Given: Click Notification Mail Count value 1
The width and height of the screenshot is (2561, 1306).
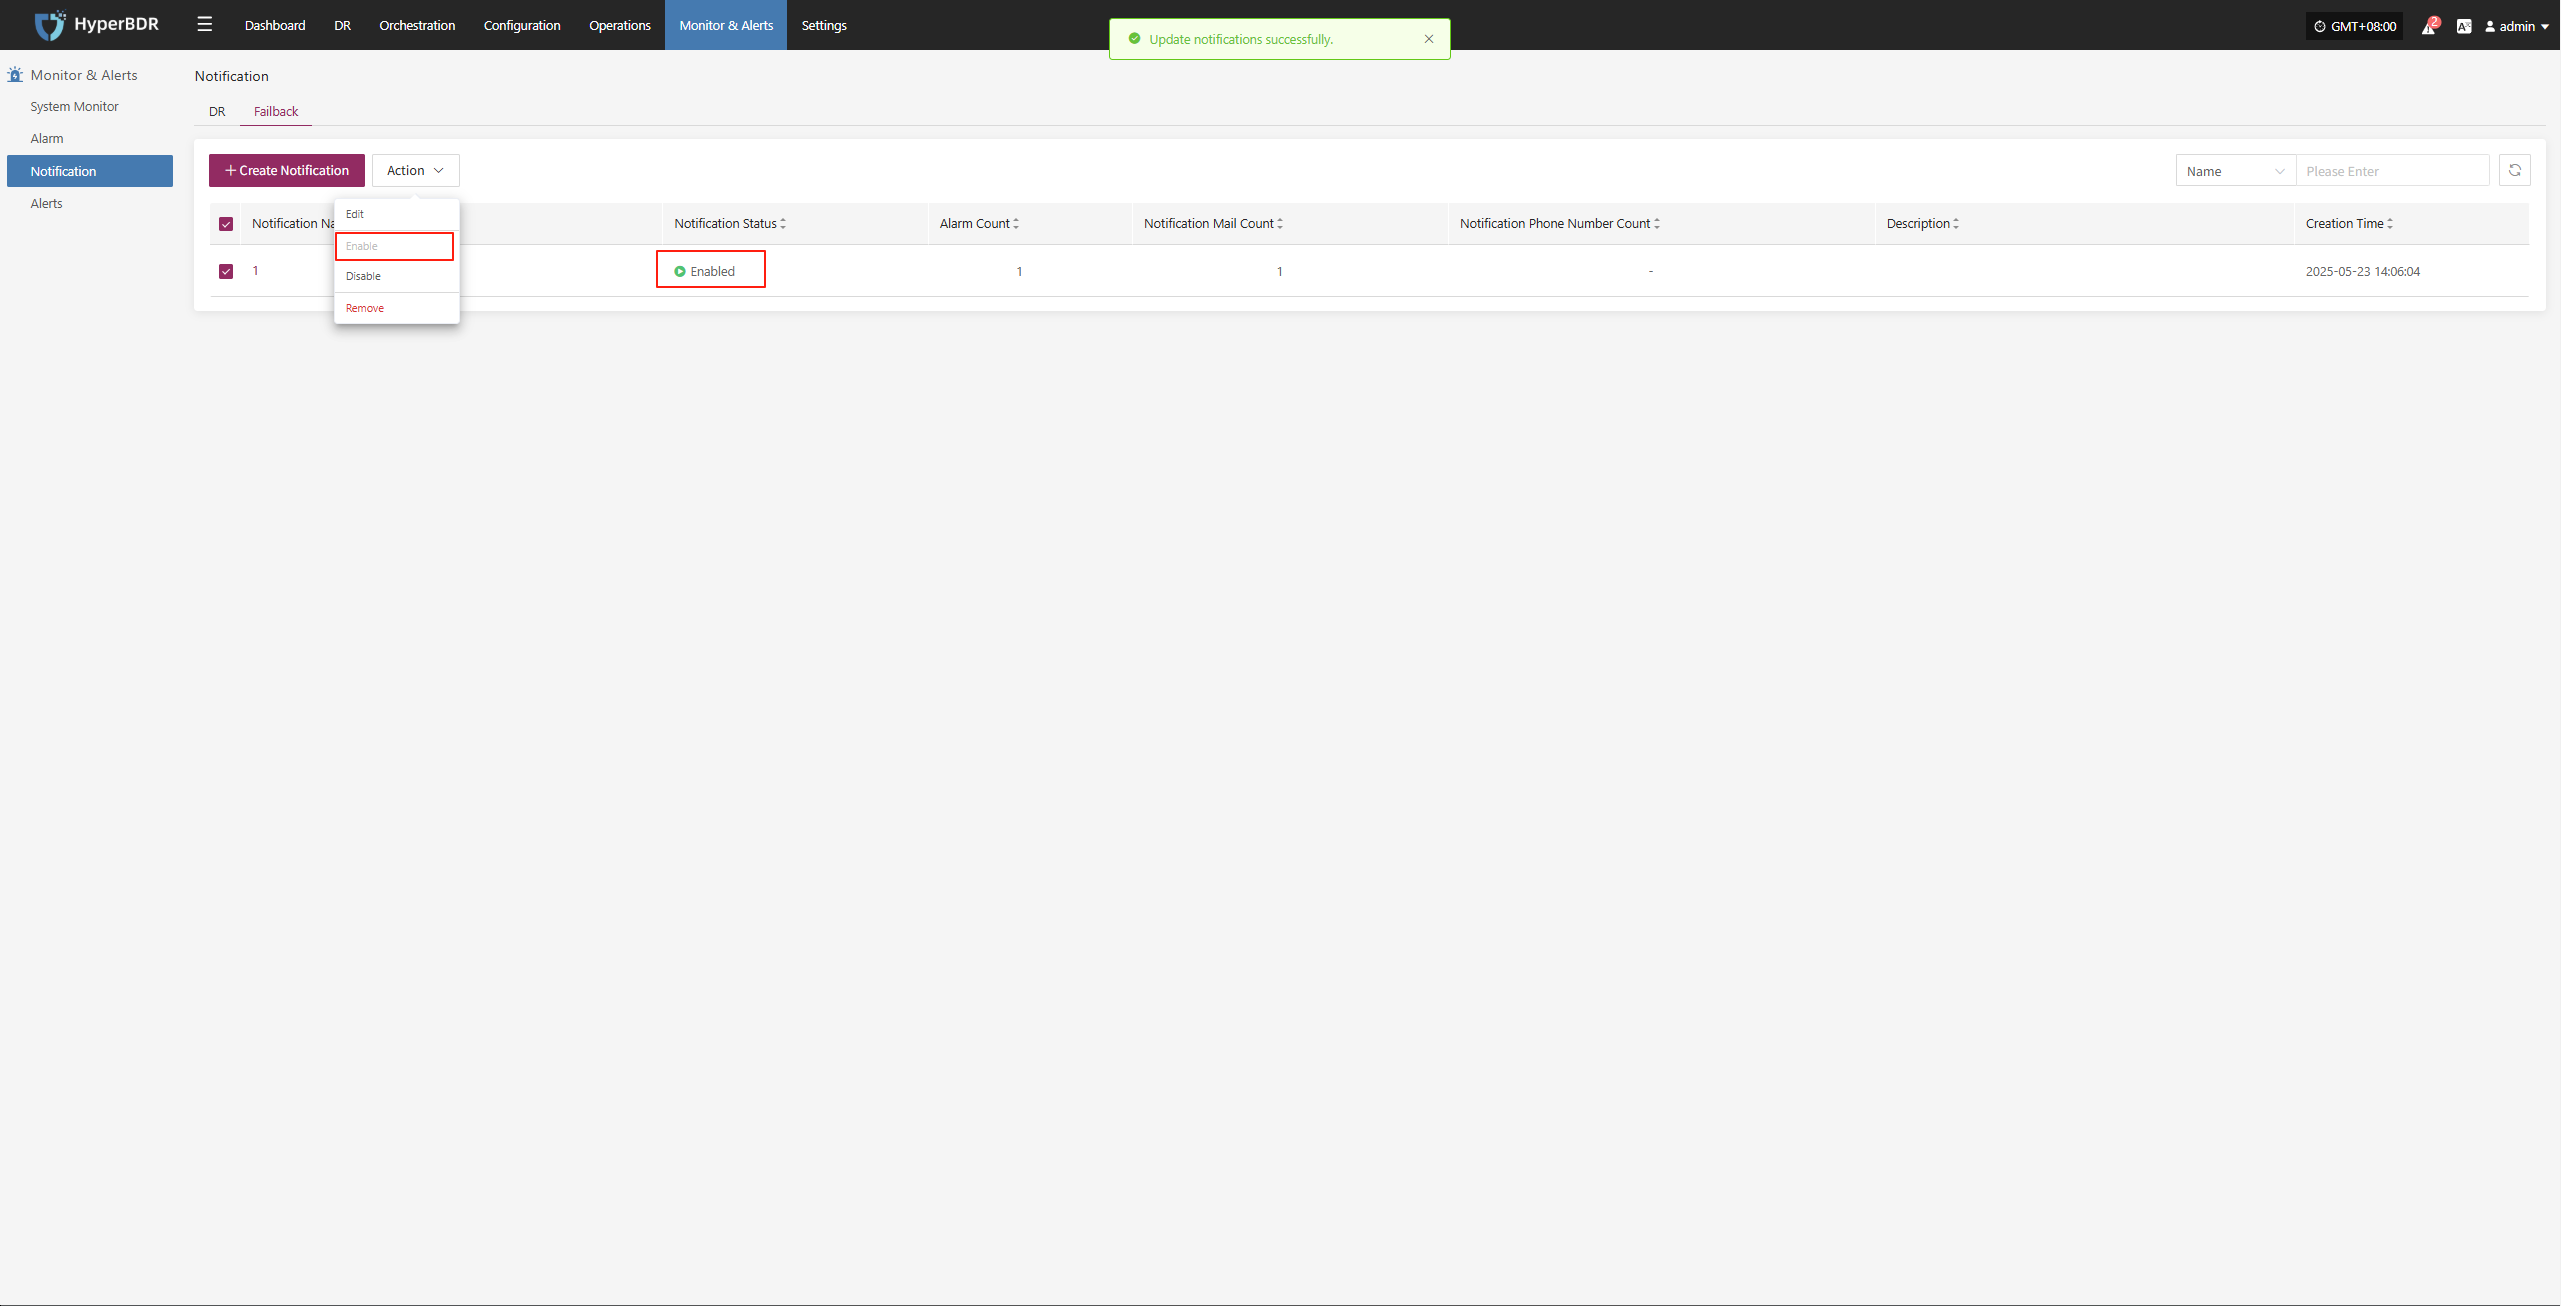Looking at the screenshot, I should click(x=1279, y=271).
